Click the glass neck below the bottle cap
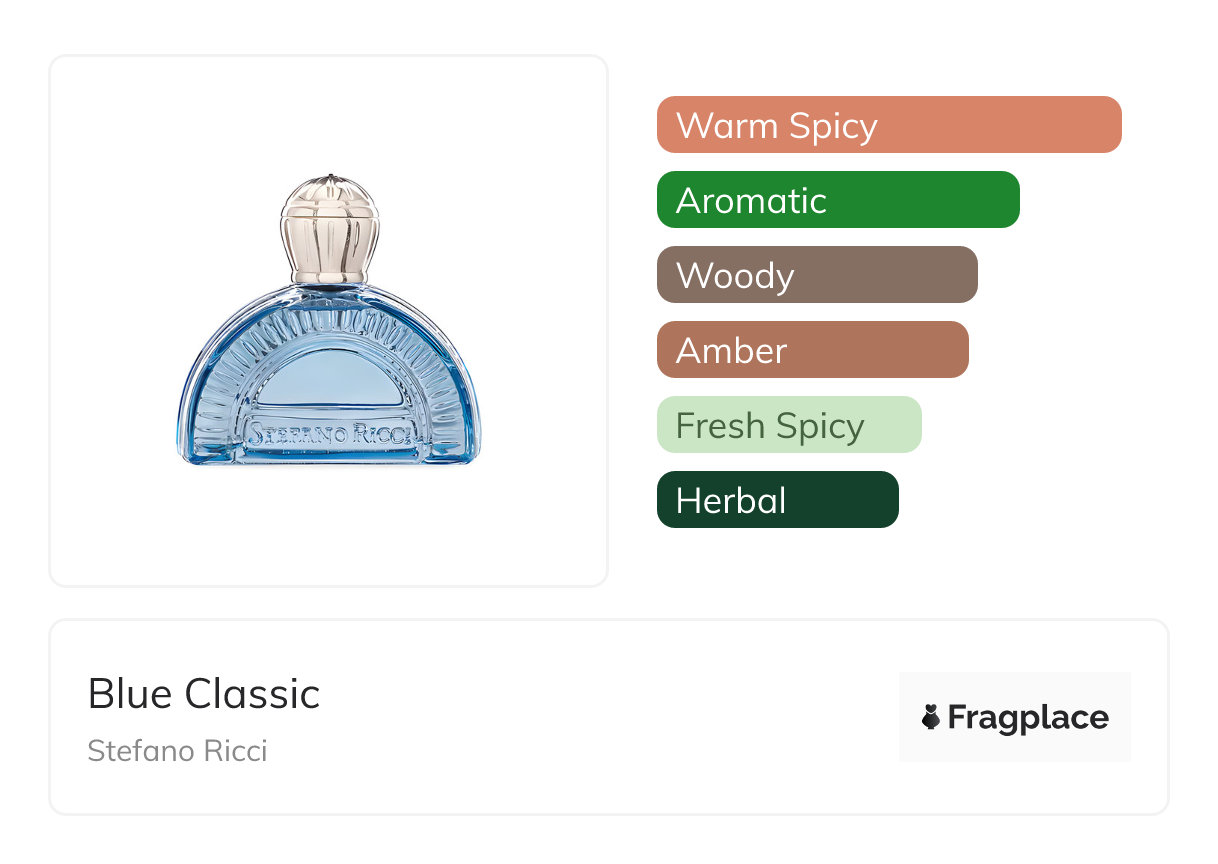1218x864 pixels. 327,288
